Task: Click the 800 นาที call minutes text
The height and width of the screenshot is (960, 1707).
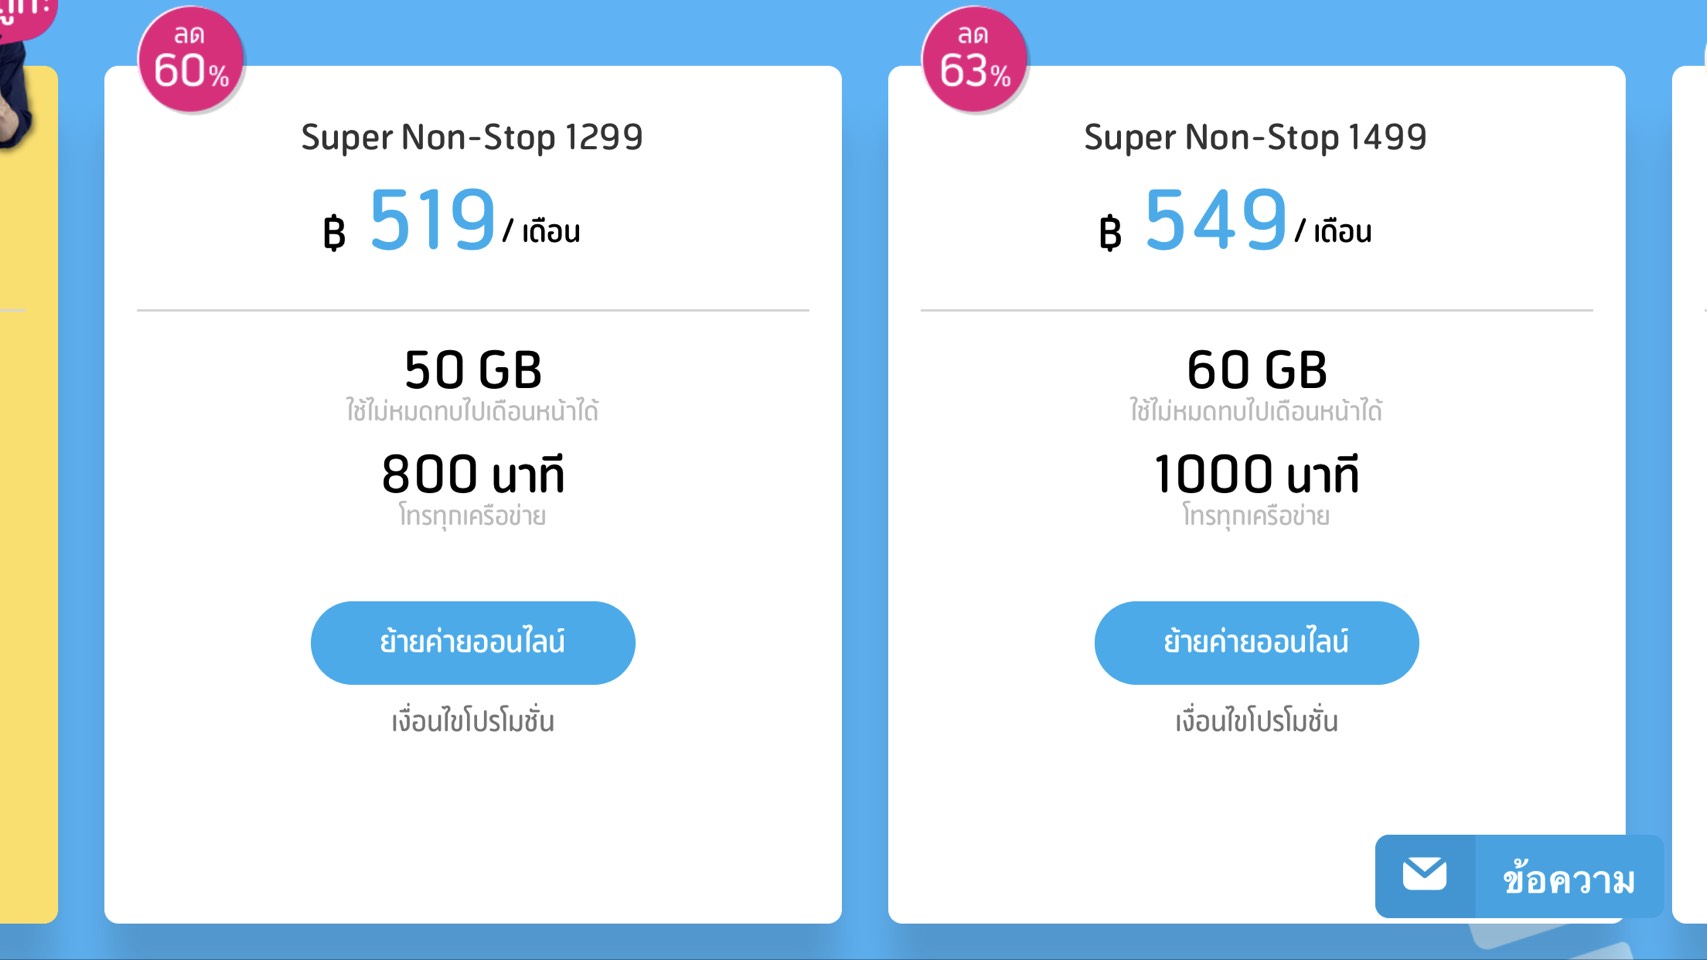Action: [473, 474]
